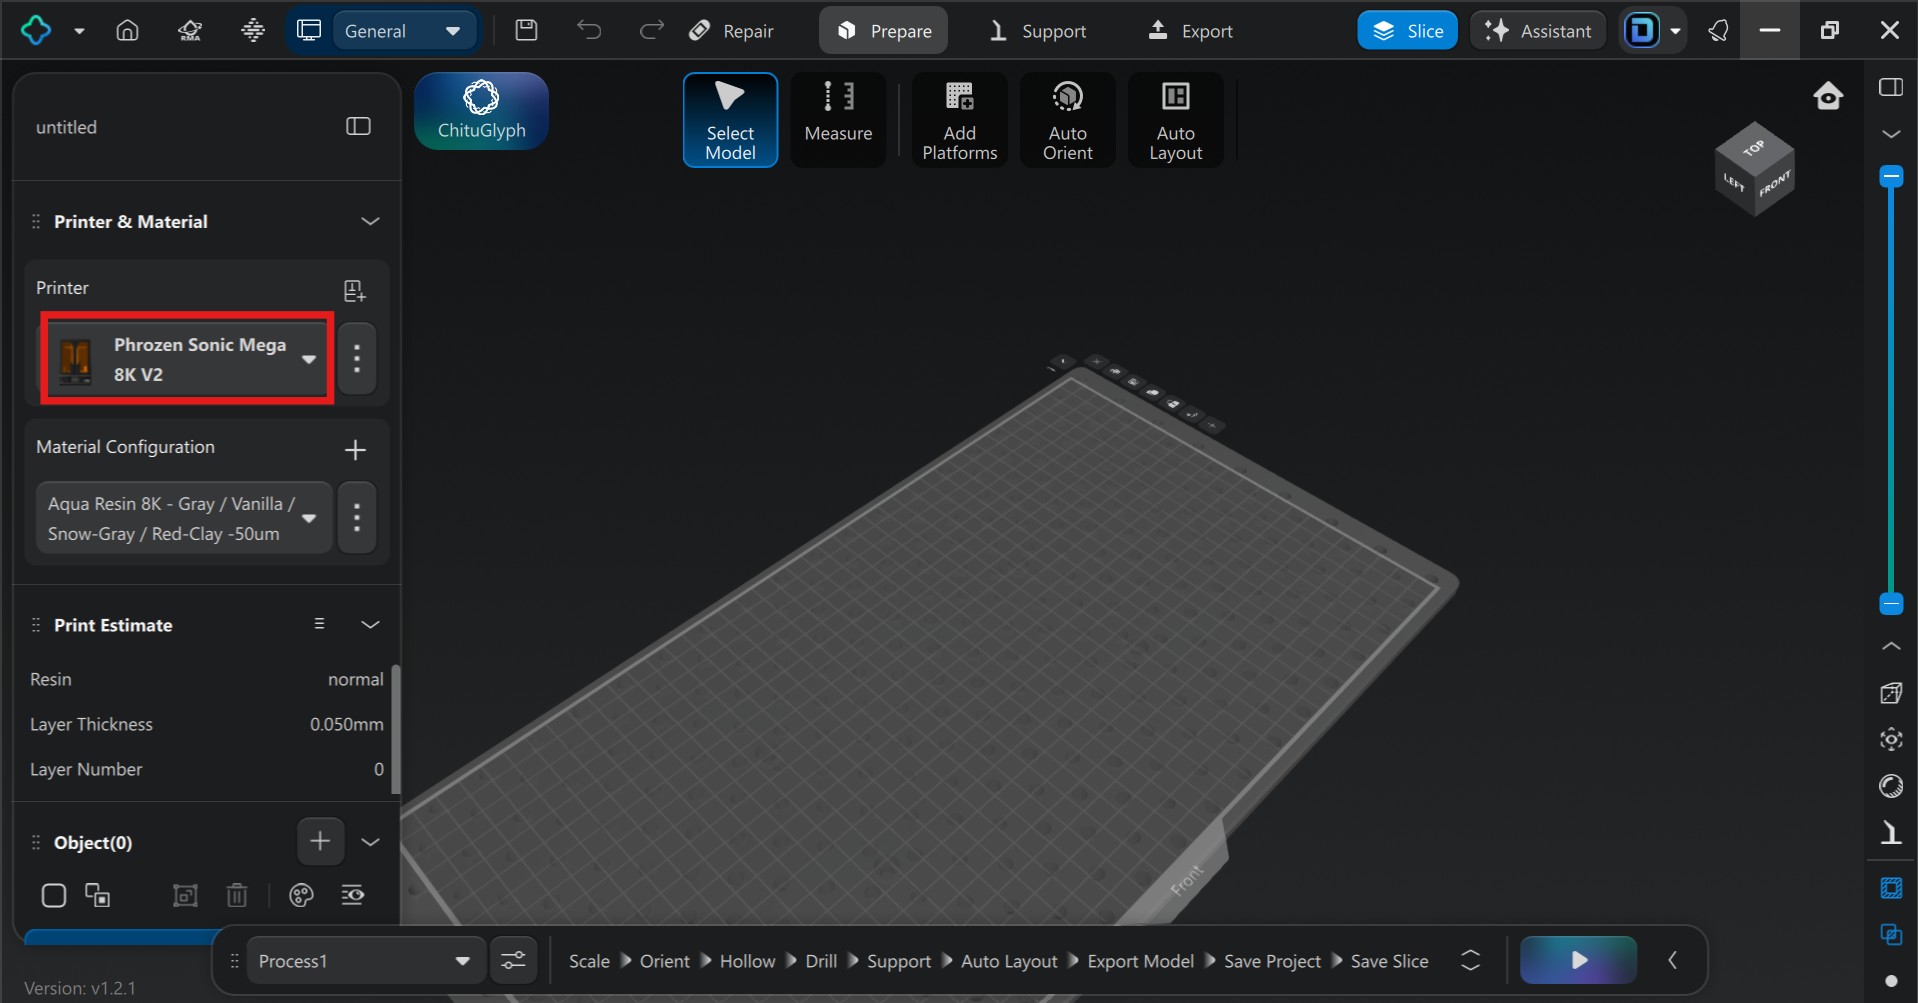Screen dimensions: 1918x1003
Task: Toggle the object list visibility eye icon
Action: (353, 895)
